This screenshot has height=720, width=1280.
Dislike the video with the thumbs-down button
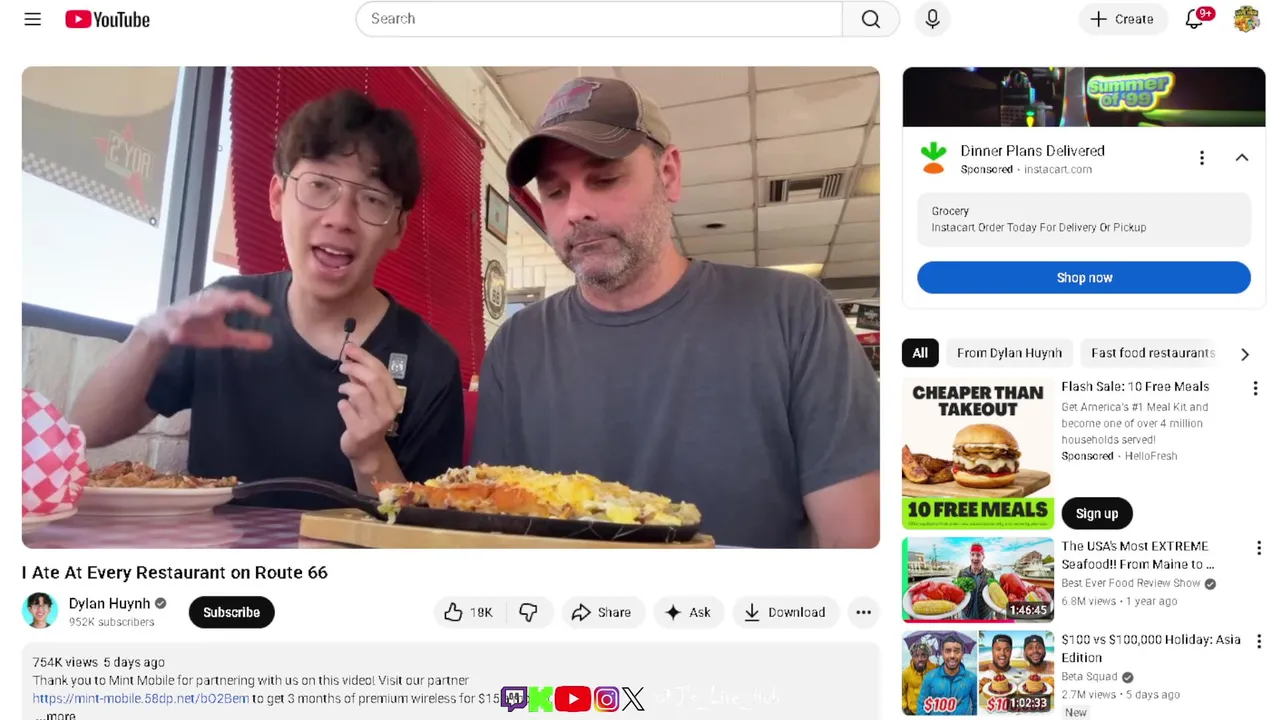[528, 612]
